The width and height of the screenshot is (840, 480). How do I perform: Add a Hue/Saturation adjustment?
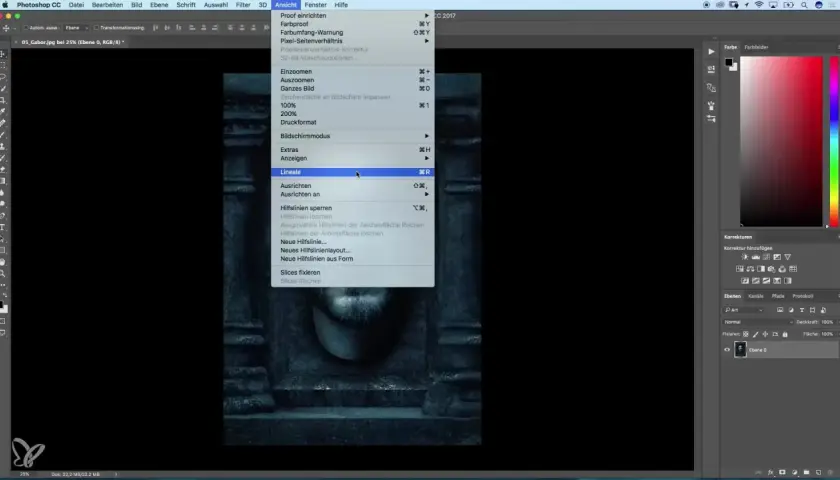pyautogui.click(x=740, y=269)
